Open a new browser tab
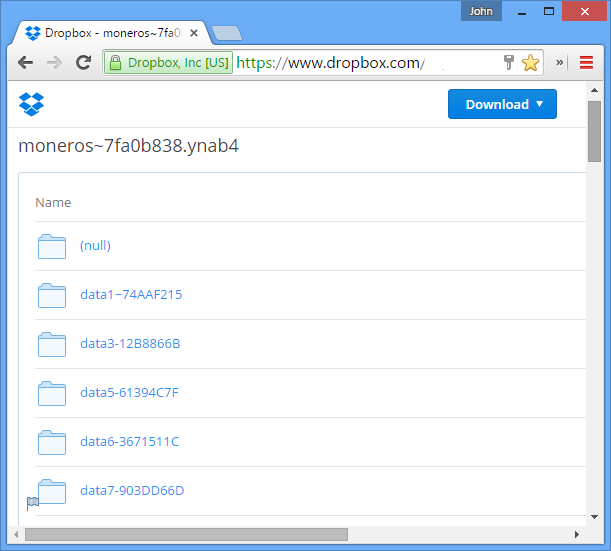The height and width of the screenshot is (551, 611). click(227, 33)
